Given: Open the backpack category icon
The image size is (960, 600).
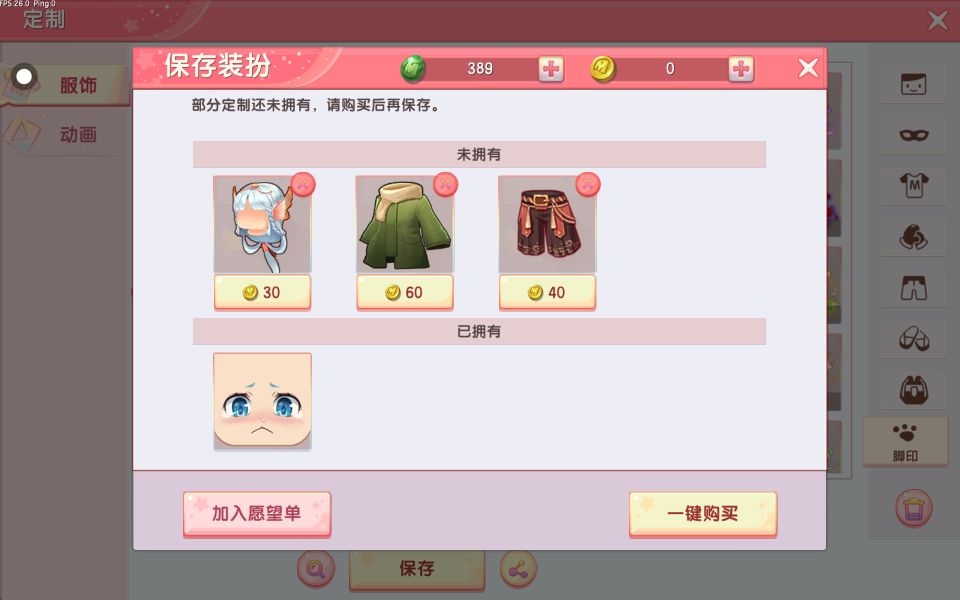Looking at the screenshot, I should click(x=913, y=390).
